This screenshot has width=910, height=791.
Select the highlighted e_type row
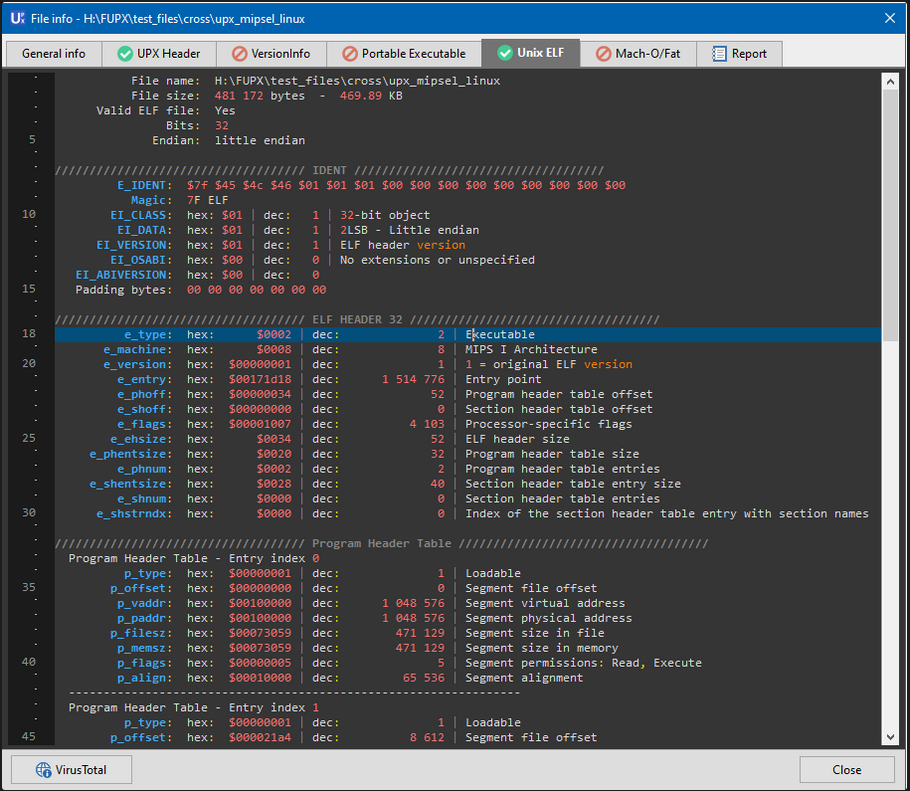[468, 335]
